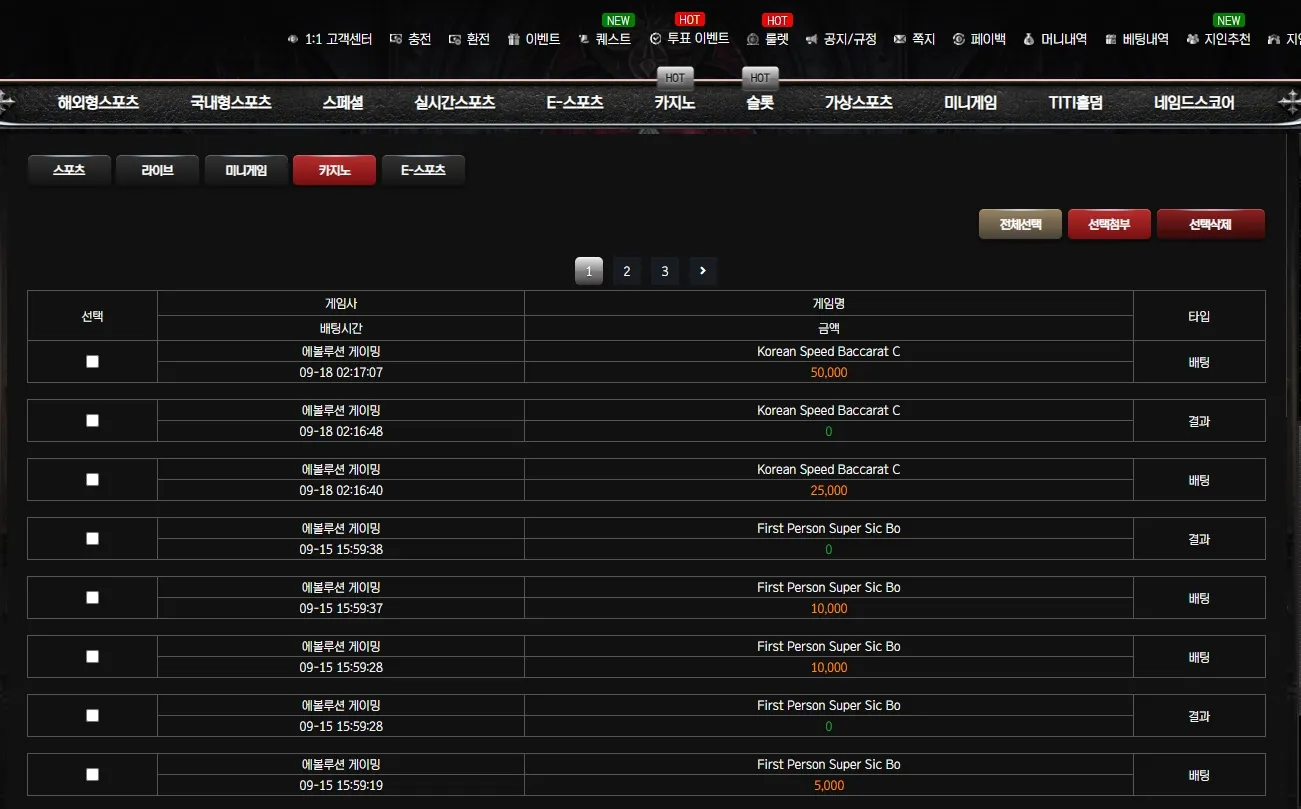Check the 02:17:07 Korean Speed Baccarat row
The width and height of the screenshot is (1301, 809).
tap(93, 361)
